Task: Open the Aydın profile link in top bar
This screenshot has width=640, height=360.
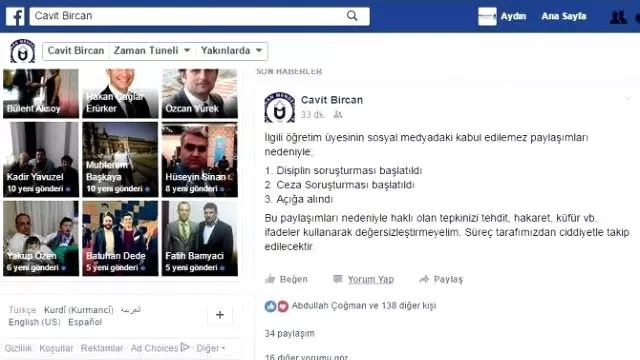Action: (502, 16)
